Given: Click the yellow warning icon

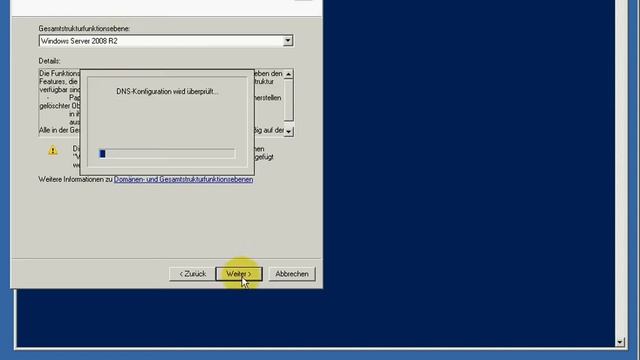Looking at the screenshot, I should [53, 150].
